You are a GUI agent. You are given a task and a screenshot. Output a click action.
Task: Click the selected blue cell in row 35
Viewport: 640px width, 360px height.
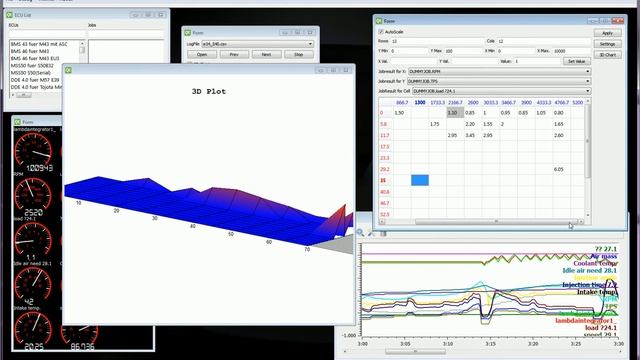[420, 180]
